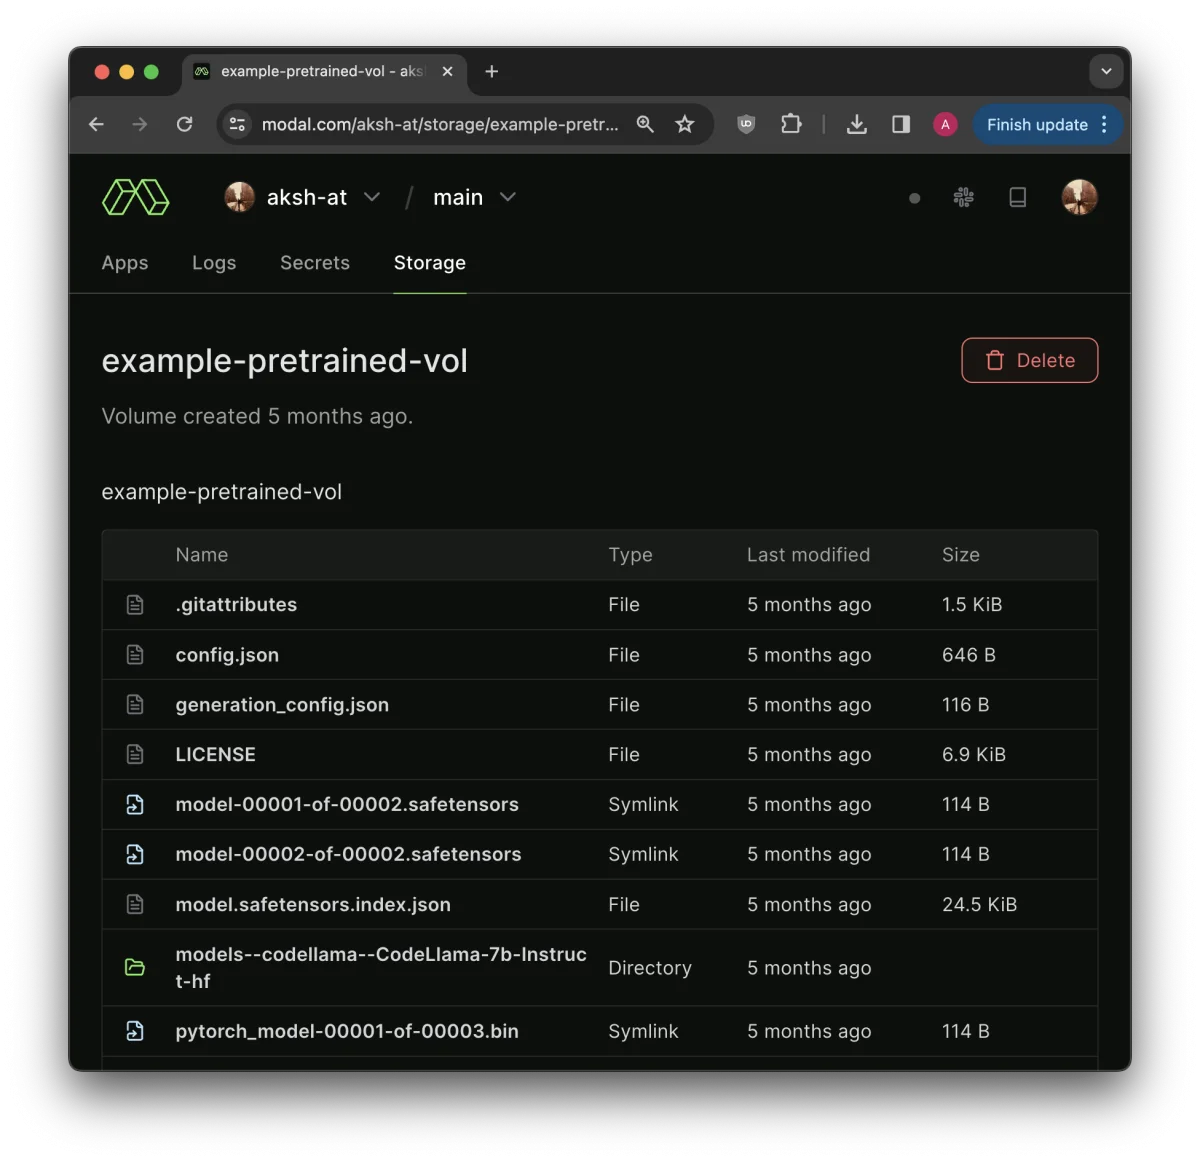Click the browser back arrow
Viewport: 1200px width, 1162px height.
[96, 124]
